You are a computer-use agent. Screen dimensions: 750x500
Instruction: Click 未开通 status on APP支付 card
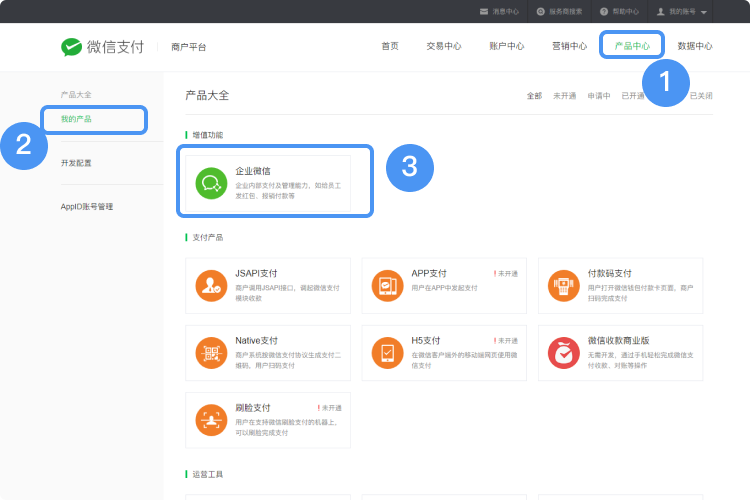coord(506,274)
